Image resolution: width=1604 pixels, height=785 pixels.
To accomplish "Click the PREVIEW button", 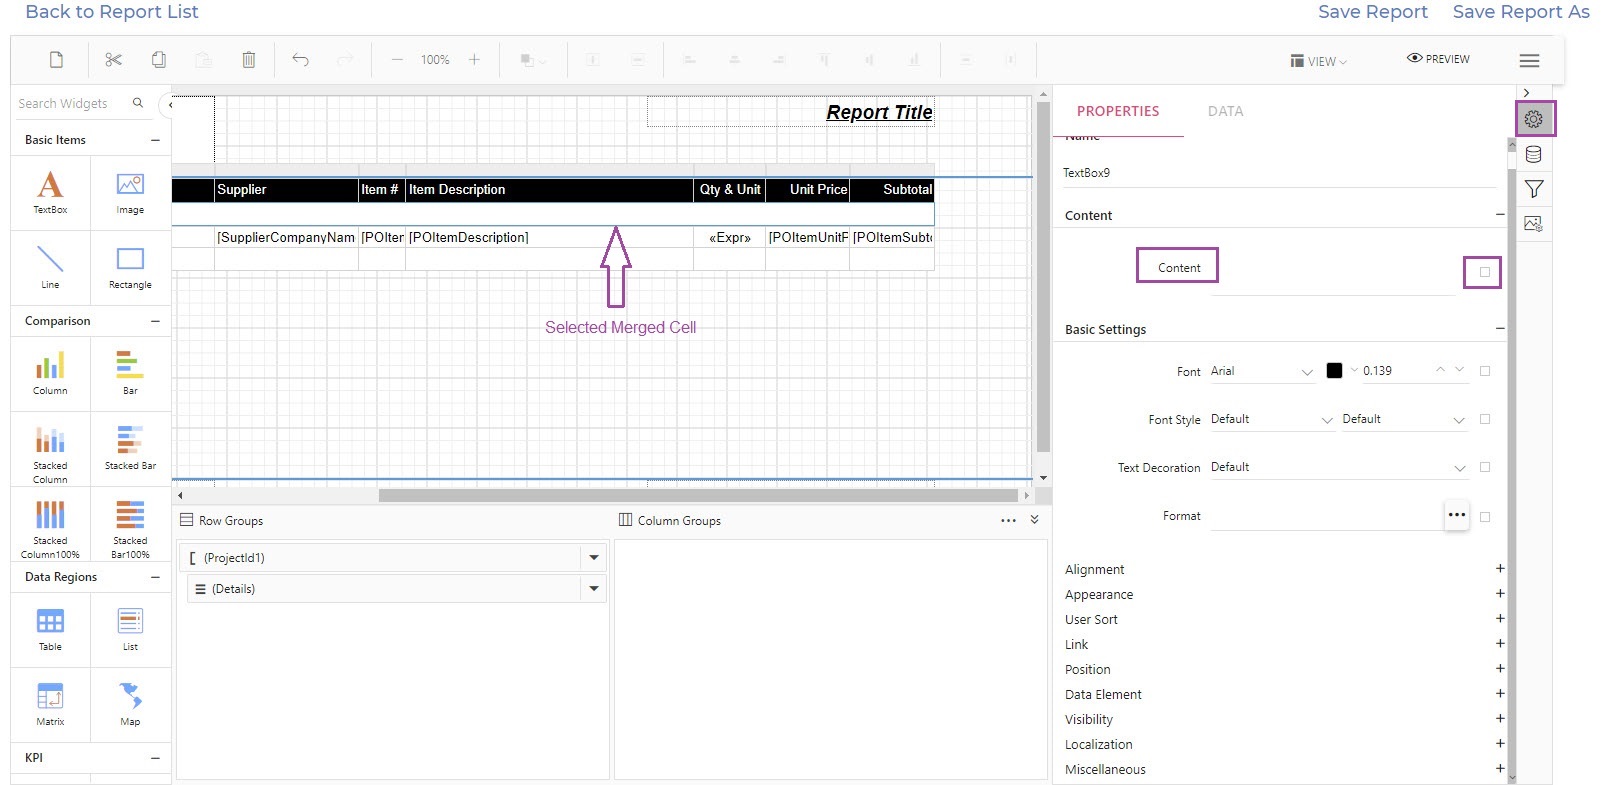I will tap(1438, 59).
